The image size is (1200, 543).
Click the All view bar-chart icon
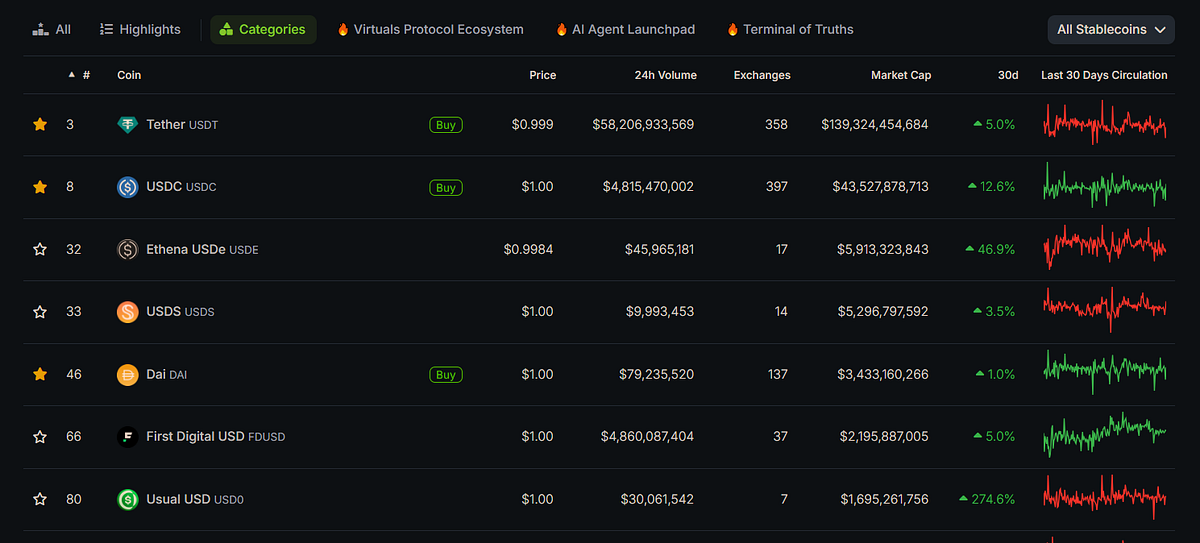coord(40,29)
